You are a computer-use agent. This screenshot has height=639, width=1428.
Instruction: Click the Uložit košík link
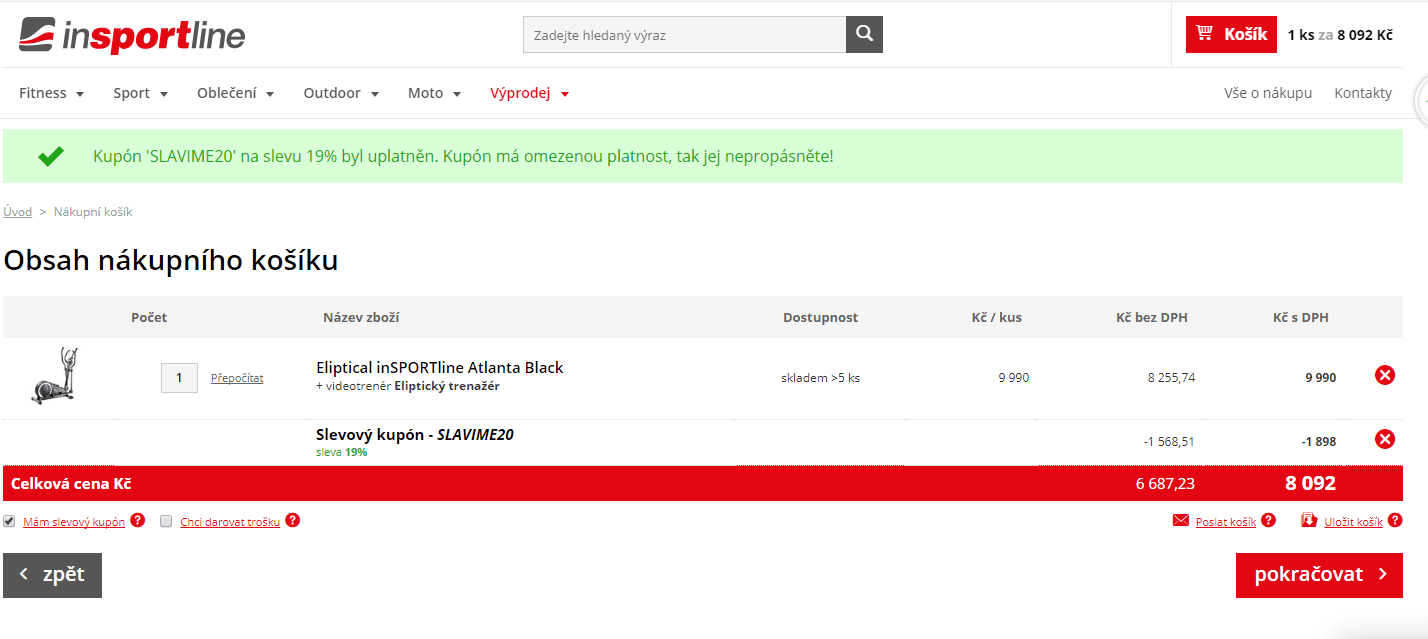(x=1353, y=522)
